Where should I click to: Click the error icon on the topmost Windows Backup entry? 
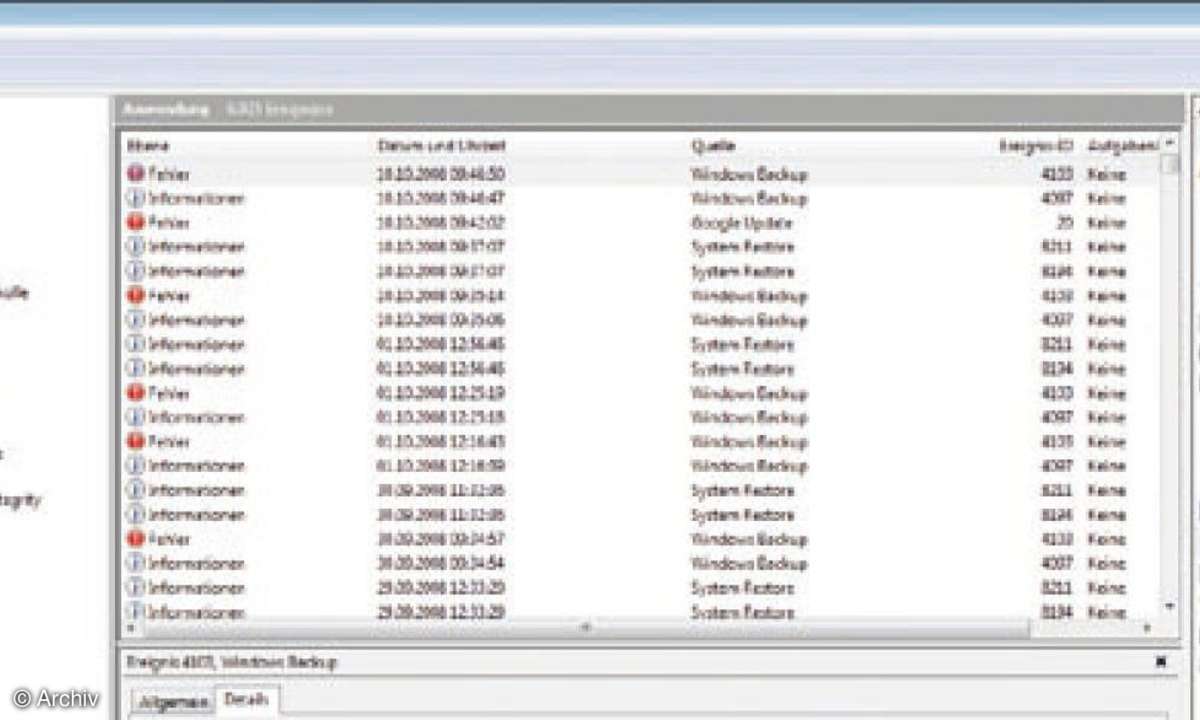pyautogui.click(x=135, y=173)
